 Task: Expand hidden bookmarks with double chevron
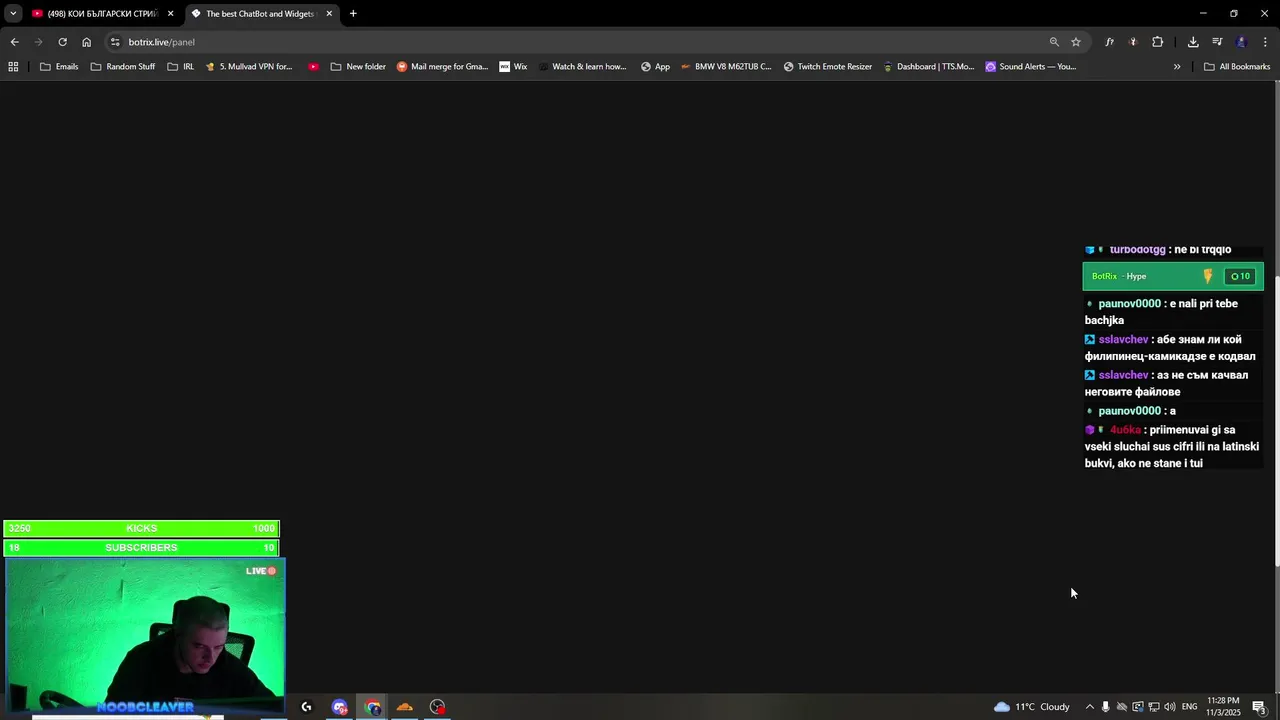[x=1177, y=67]
